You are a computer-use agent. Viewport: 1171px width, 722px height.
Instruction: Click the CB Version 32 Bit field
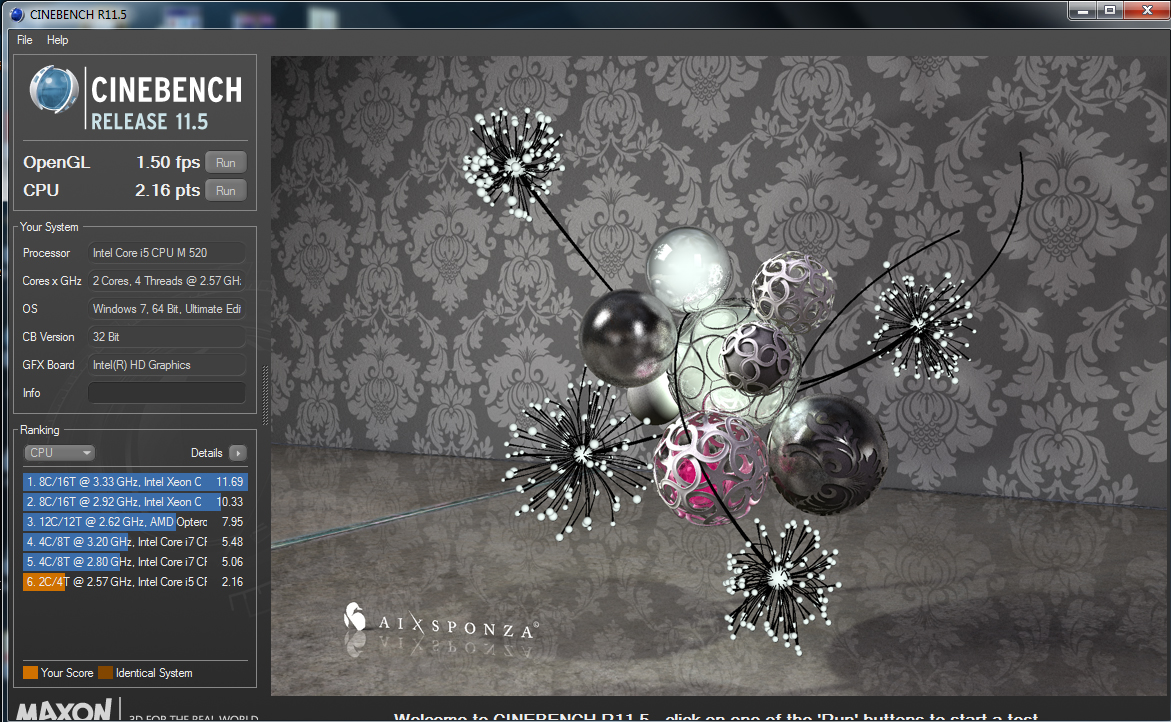pos(167,337)
